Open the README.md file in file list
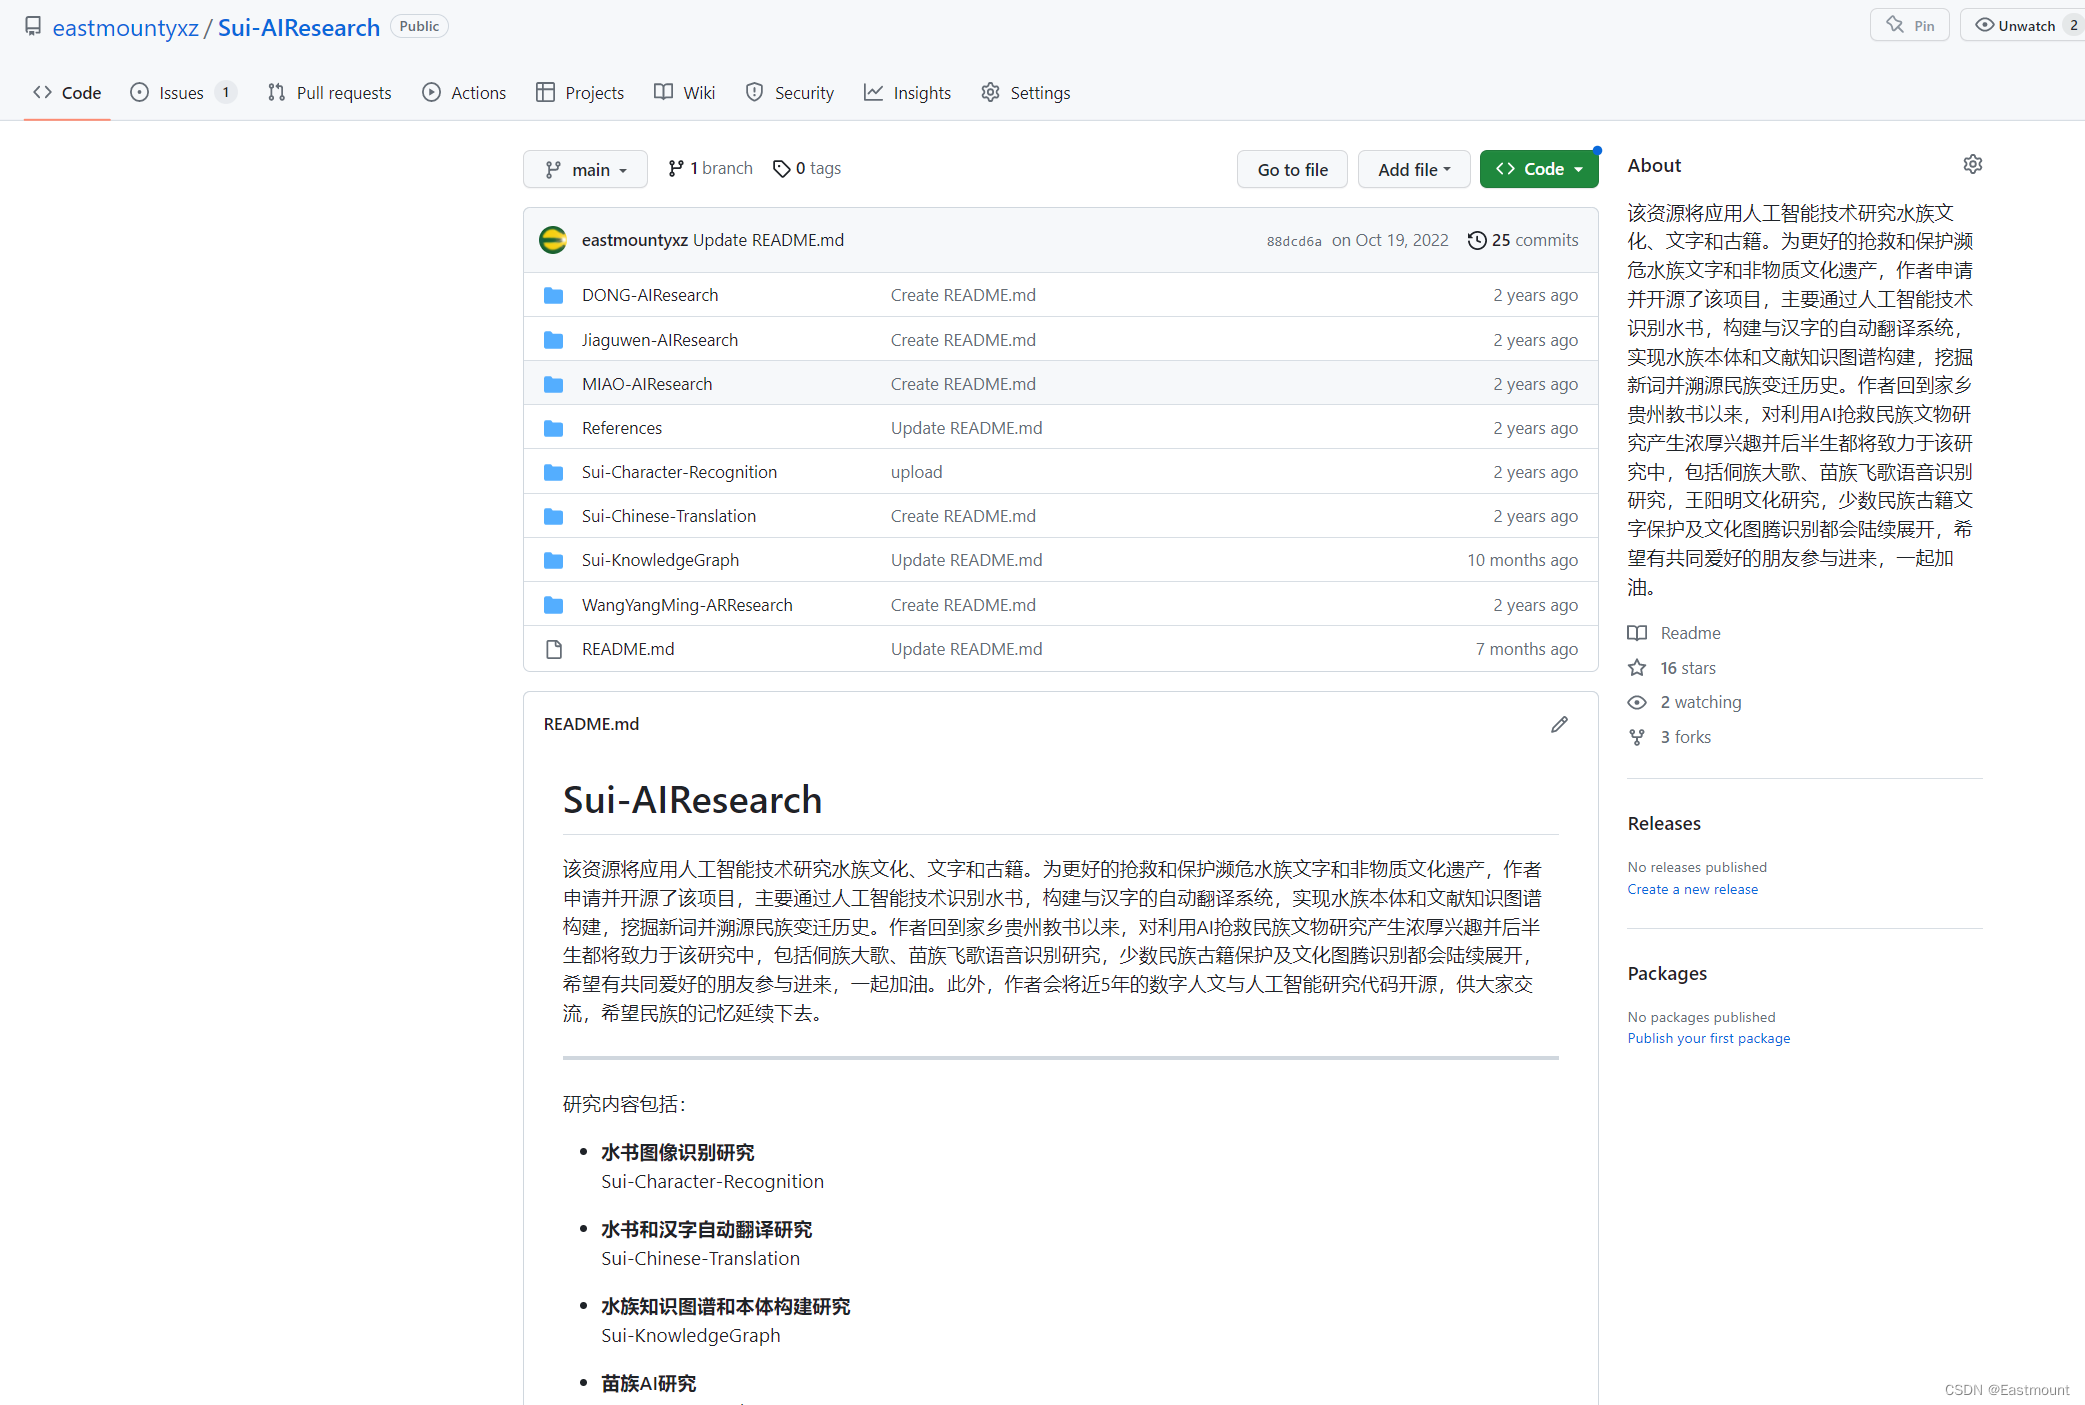The height and width of the screenshot is (1405, 2085). click(628, 649)
